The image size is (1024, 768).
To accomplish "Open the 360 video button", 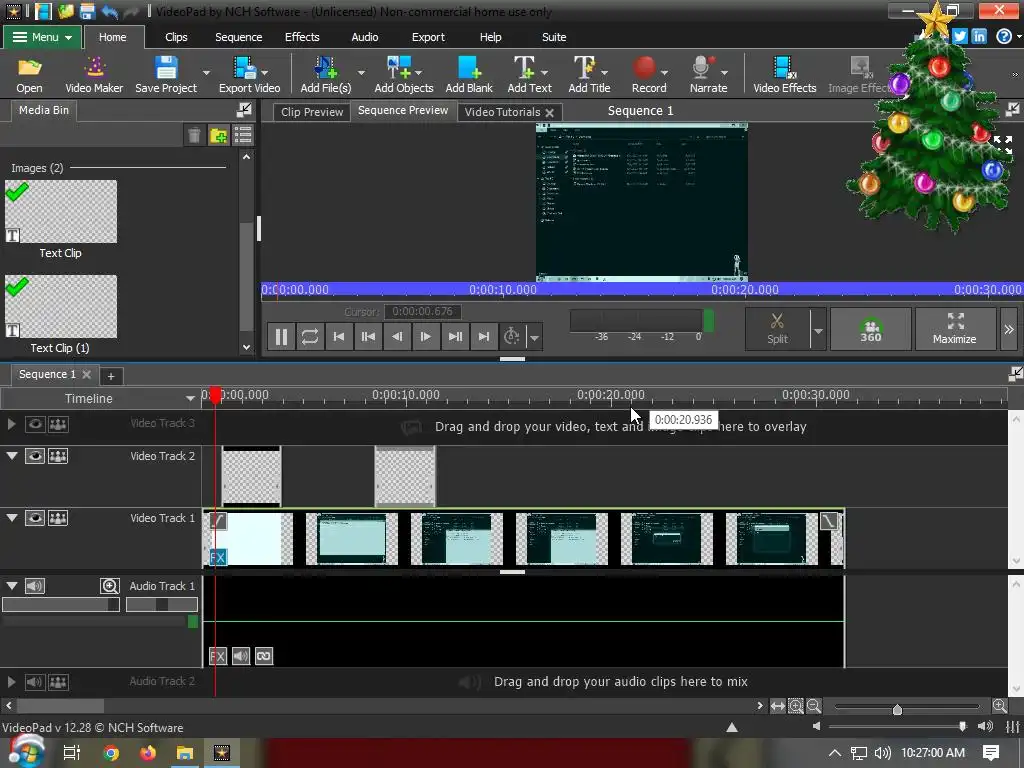I will pos(871,328).
